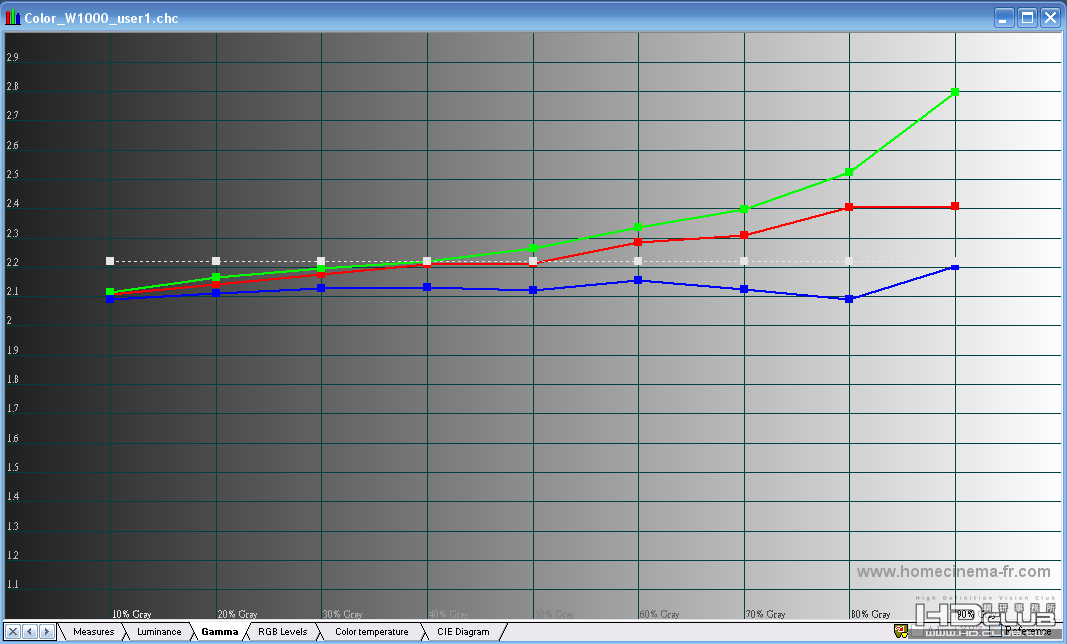Show the CIE Diagram tab

click(463, 632)
